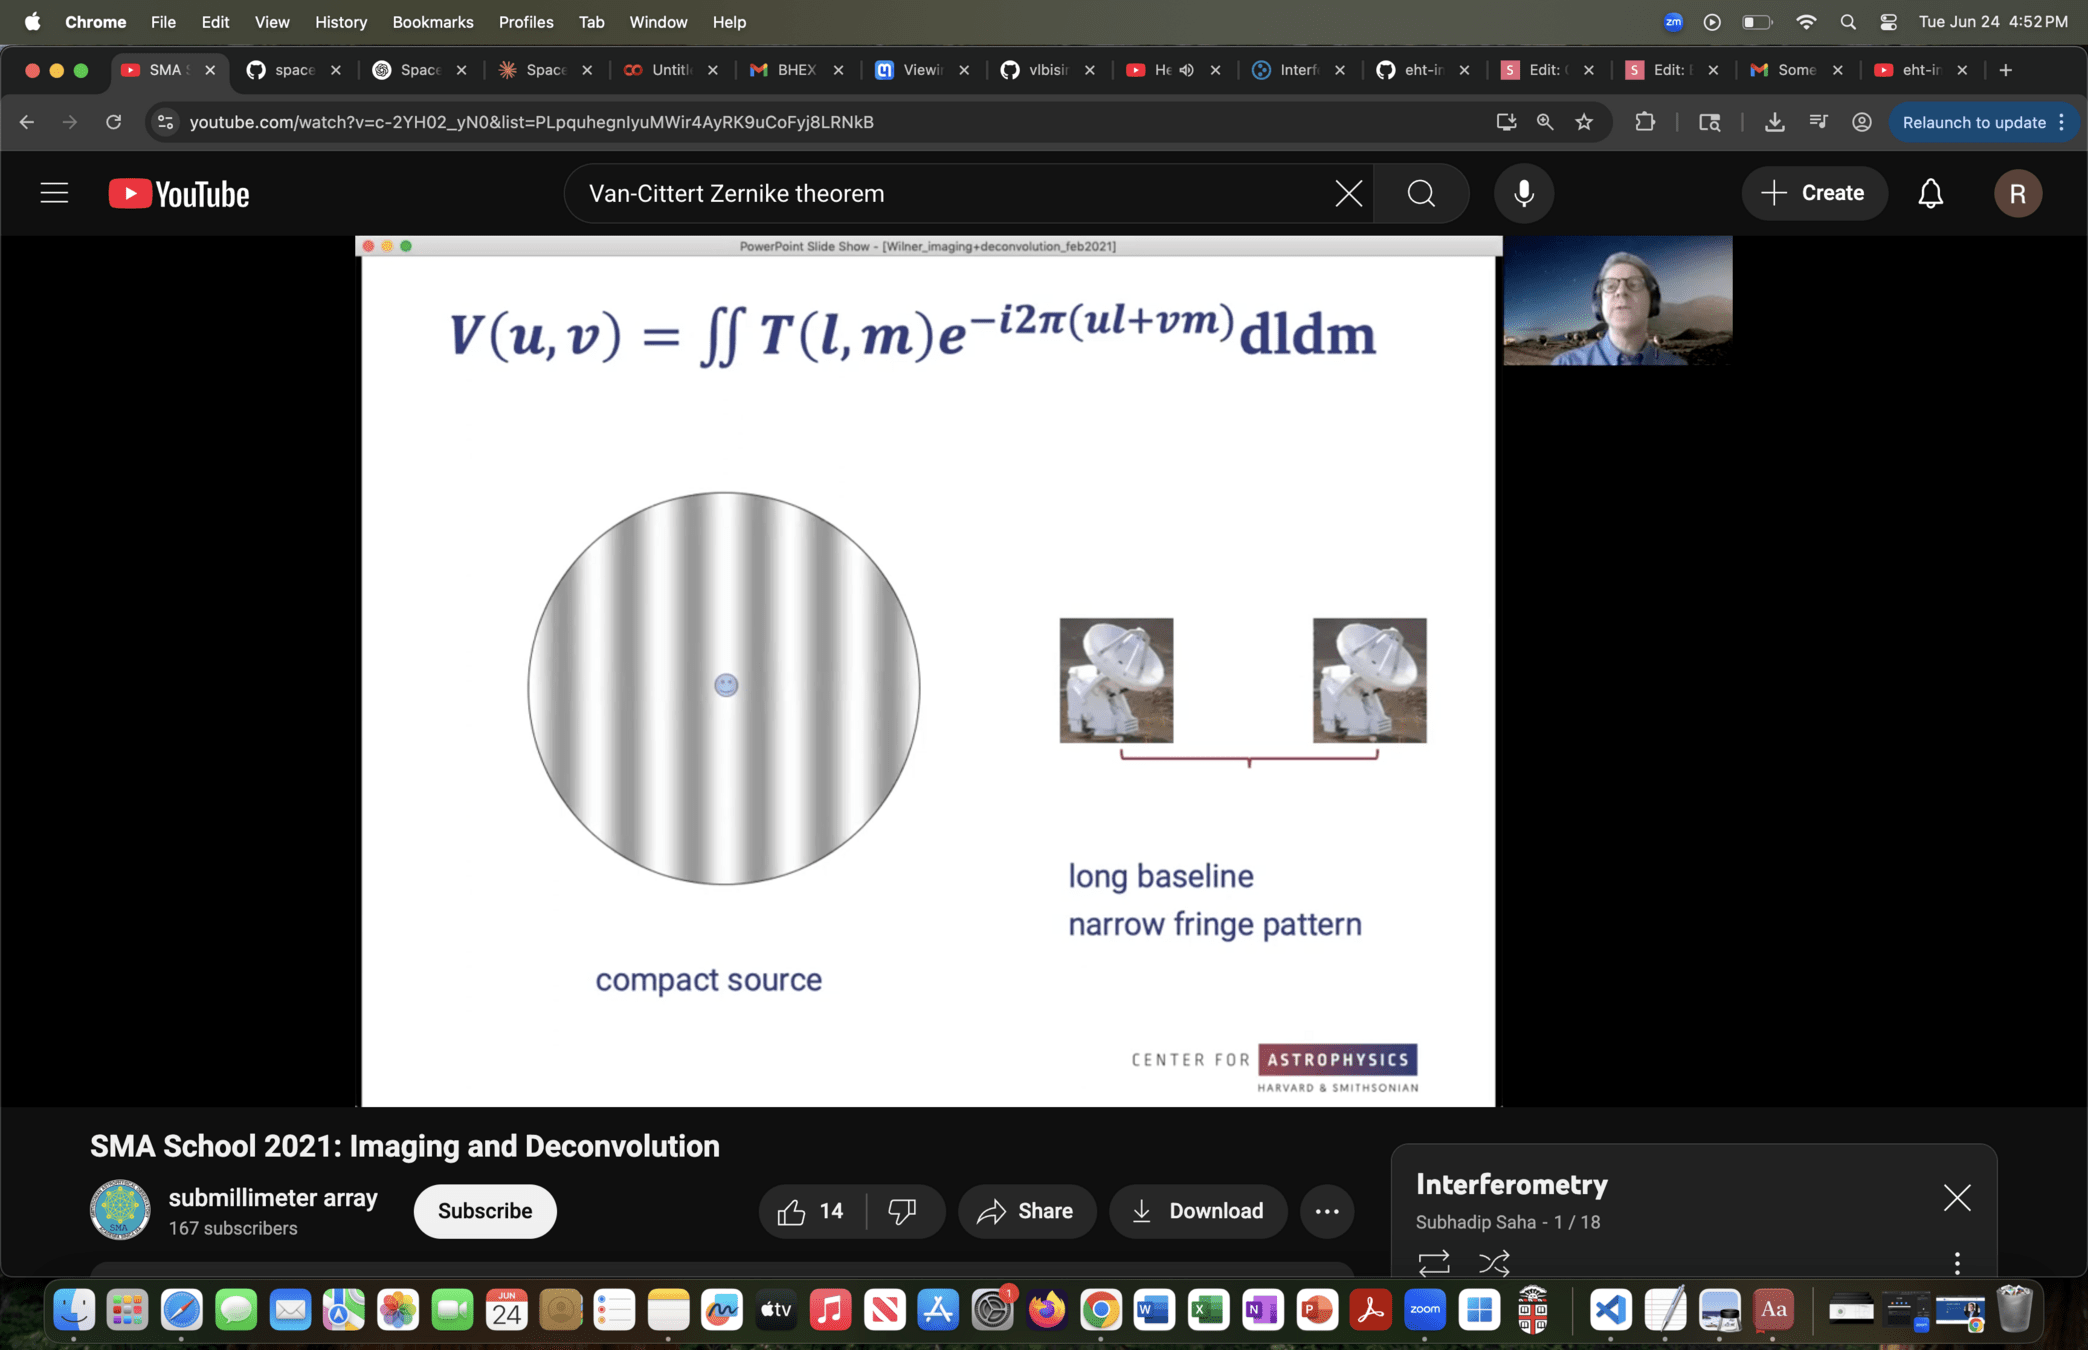Click the Chrome downloads icon

tap(1774, 122)
